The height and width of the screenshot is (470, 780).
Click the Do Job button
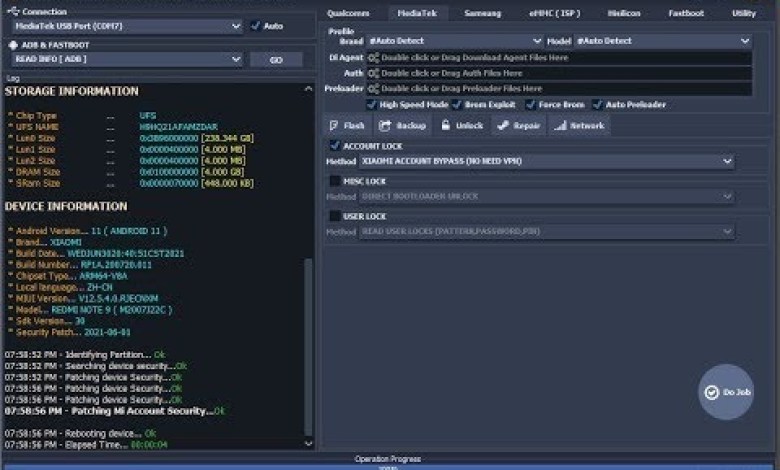point(726,392)
